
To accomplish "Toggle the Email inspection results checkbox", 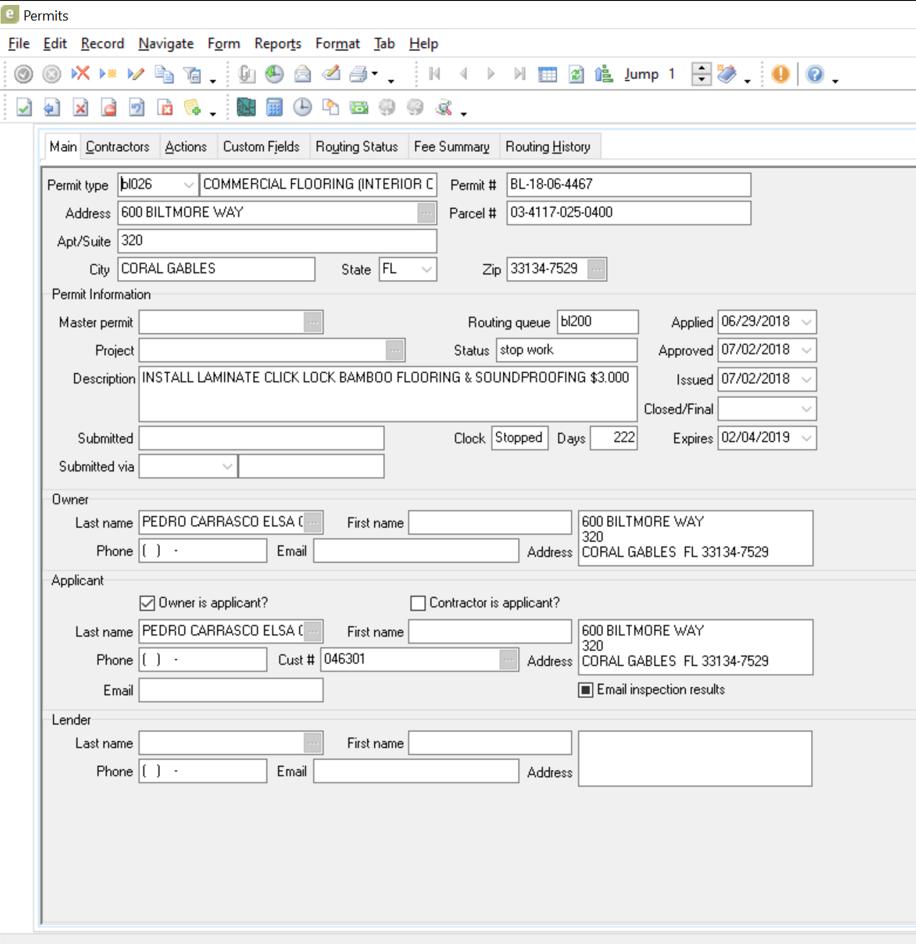I will click(586, 690).
